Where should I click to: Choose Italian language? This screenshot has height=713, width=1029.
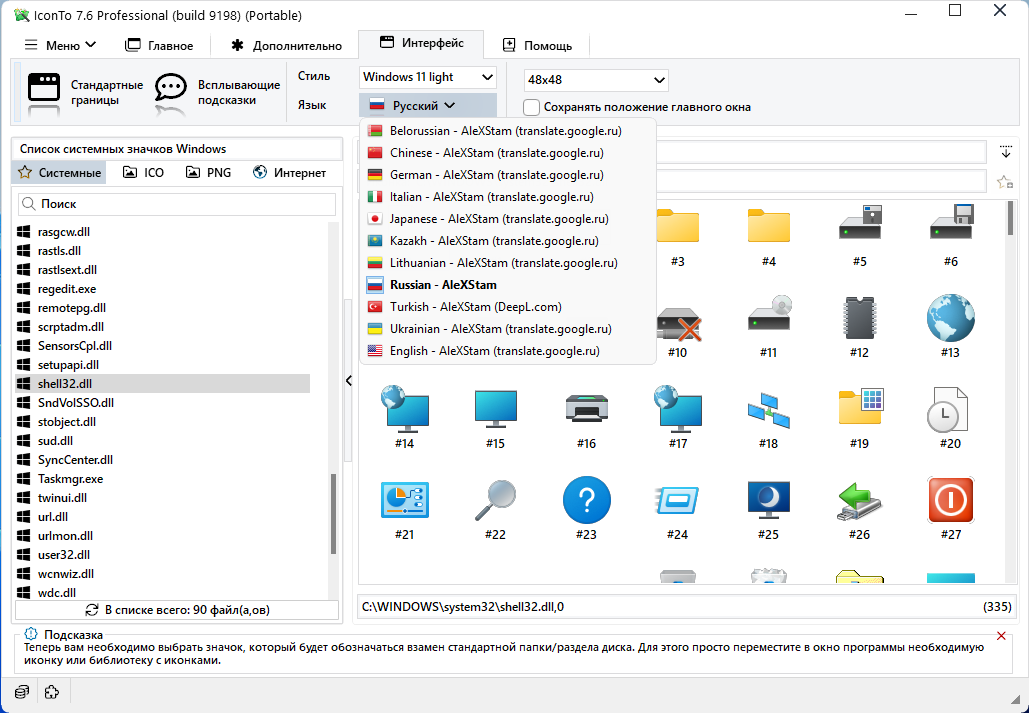click(x=508, y=197)
